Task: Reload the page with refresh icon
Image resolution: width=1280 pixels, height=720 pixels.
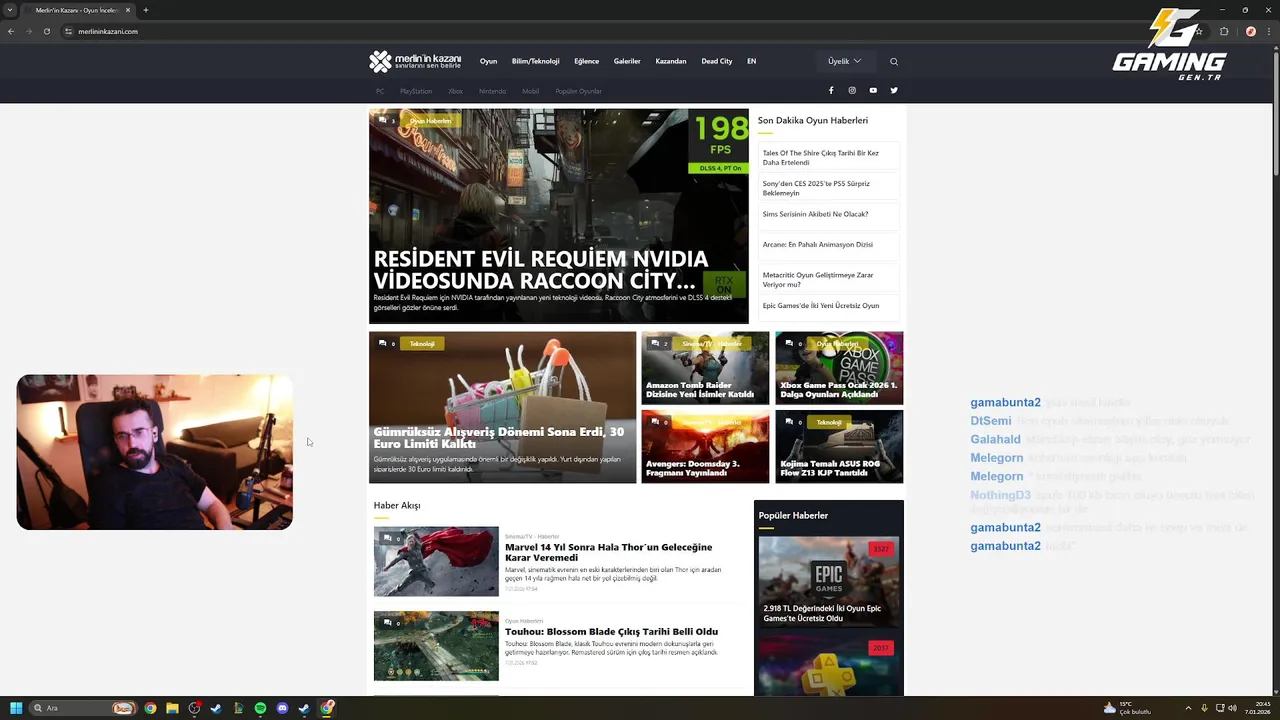Action: coord(46,31)
